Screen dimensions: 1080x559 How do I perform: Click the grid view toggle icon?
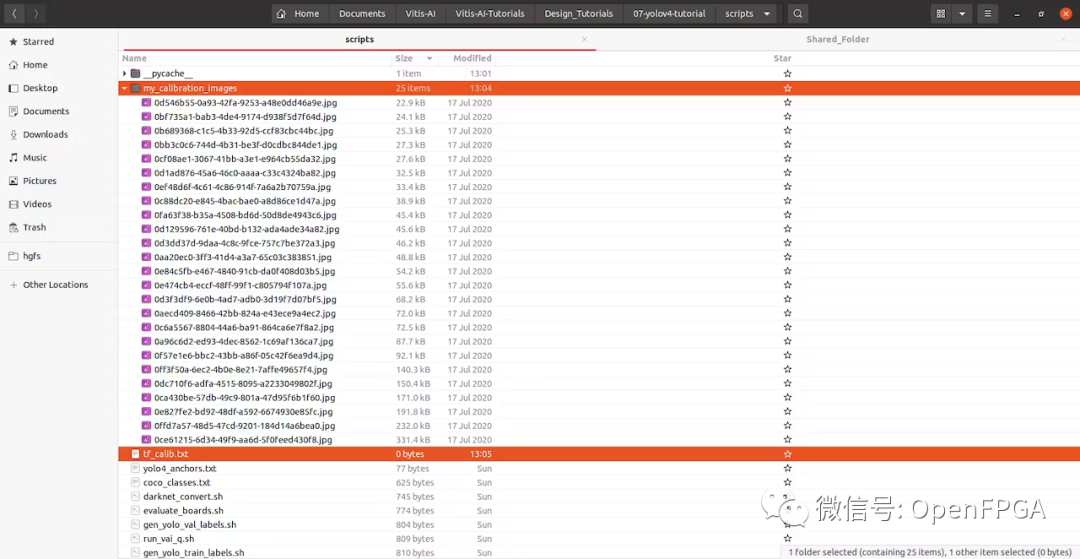pos(940,14)
